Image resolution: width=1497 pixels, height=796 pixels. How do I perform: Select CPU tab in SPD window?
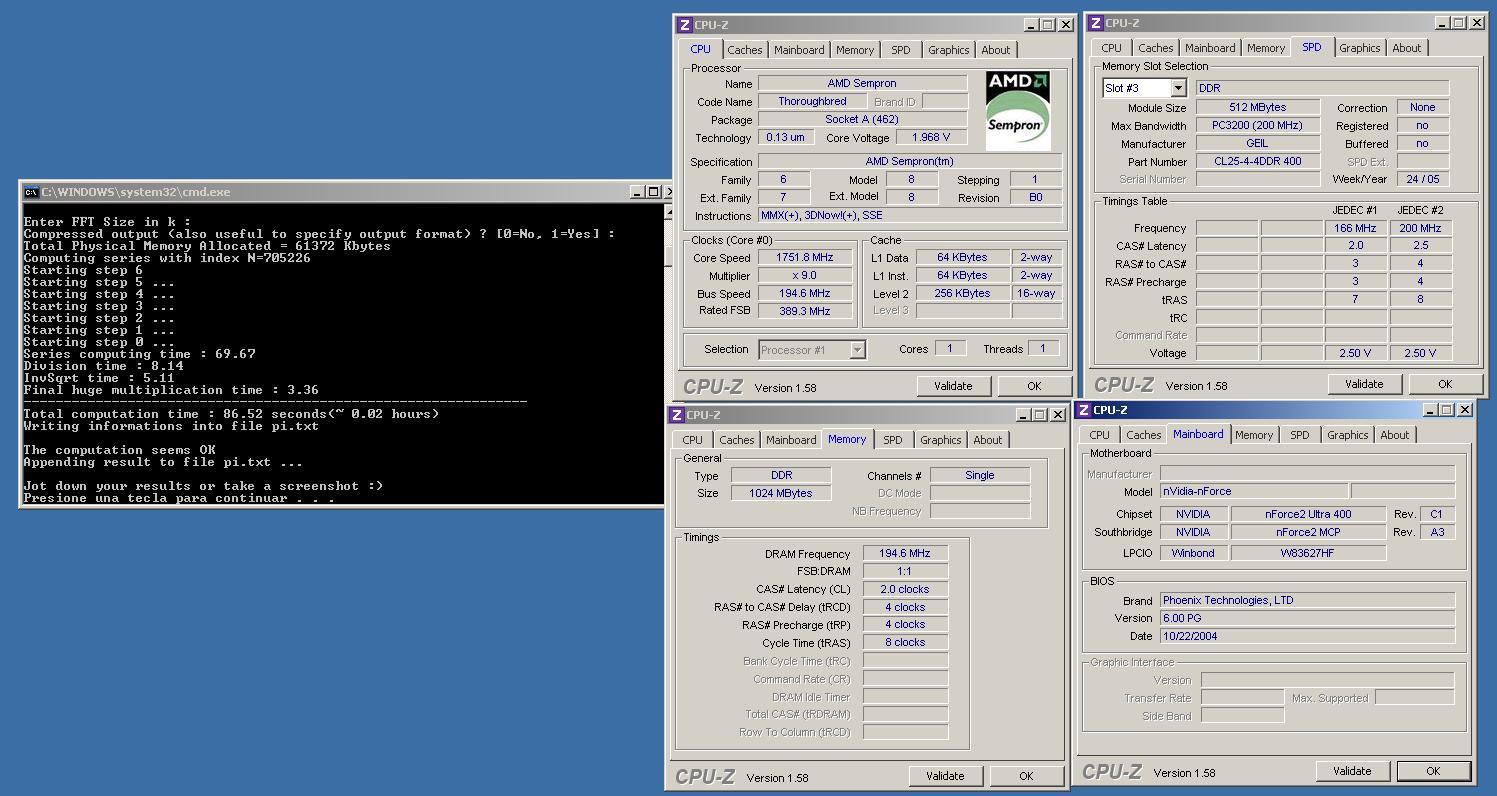1111,48
